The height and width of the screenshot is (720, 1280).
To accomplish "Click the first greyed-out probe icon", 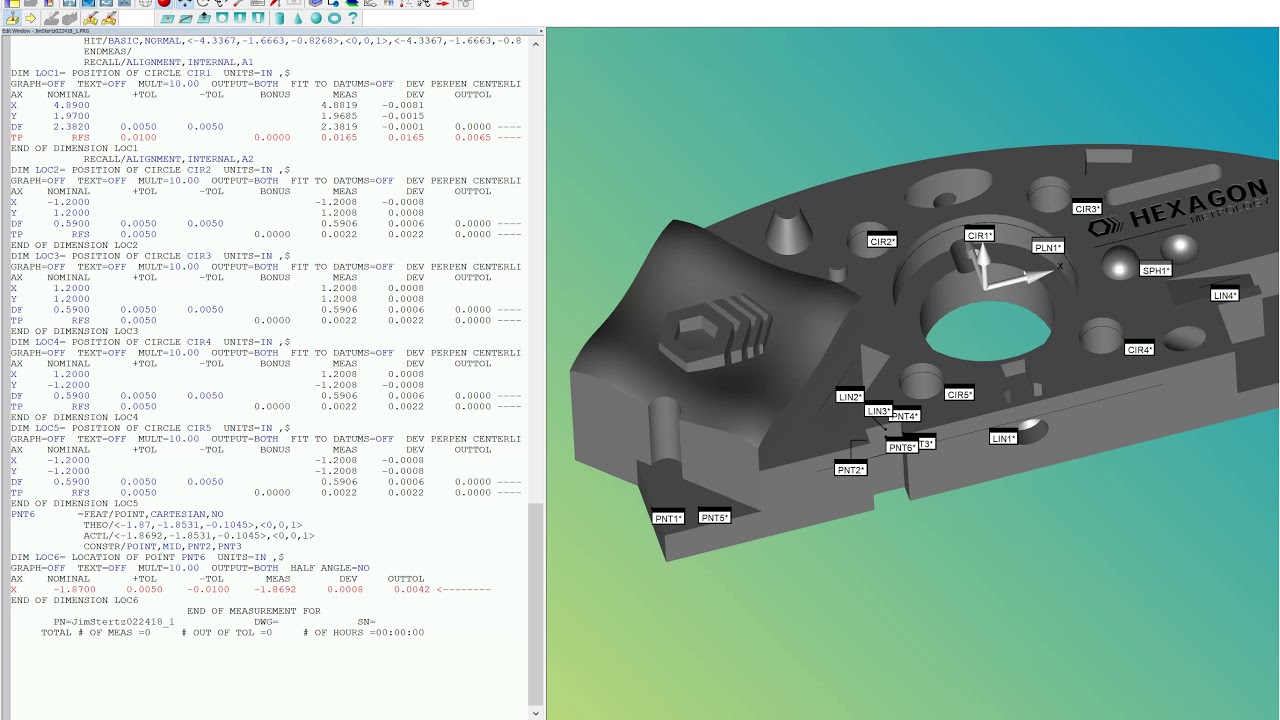I will [x=51, y=18].
